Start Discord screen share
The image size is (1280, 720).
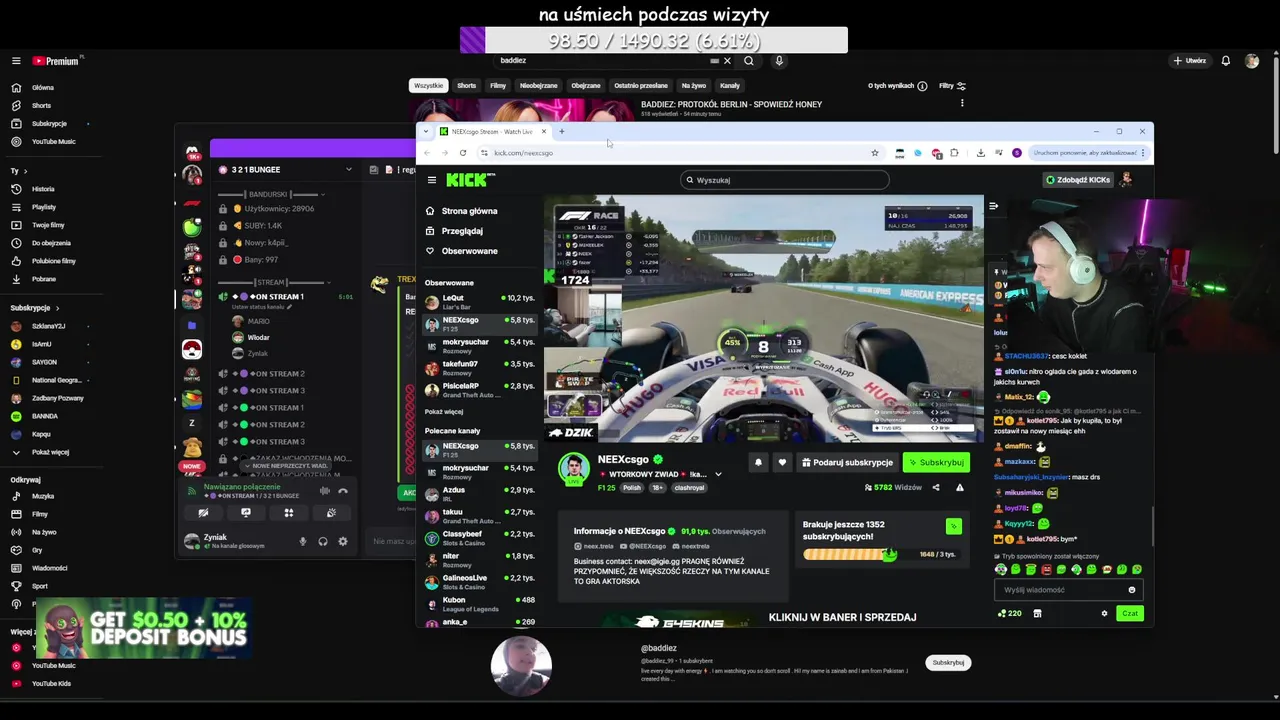[x=246, y=513]
